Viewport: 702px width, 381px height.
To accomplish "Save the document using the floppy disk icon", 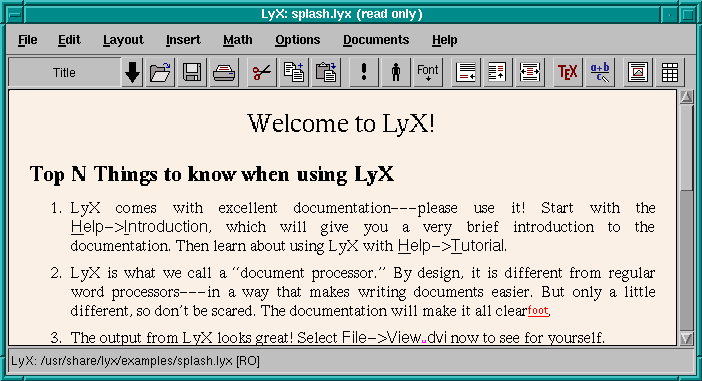I will (192, 72).
